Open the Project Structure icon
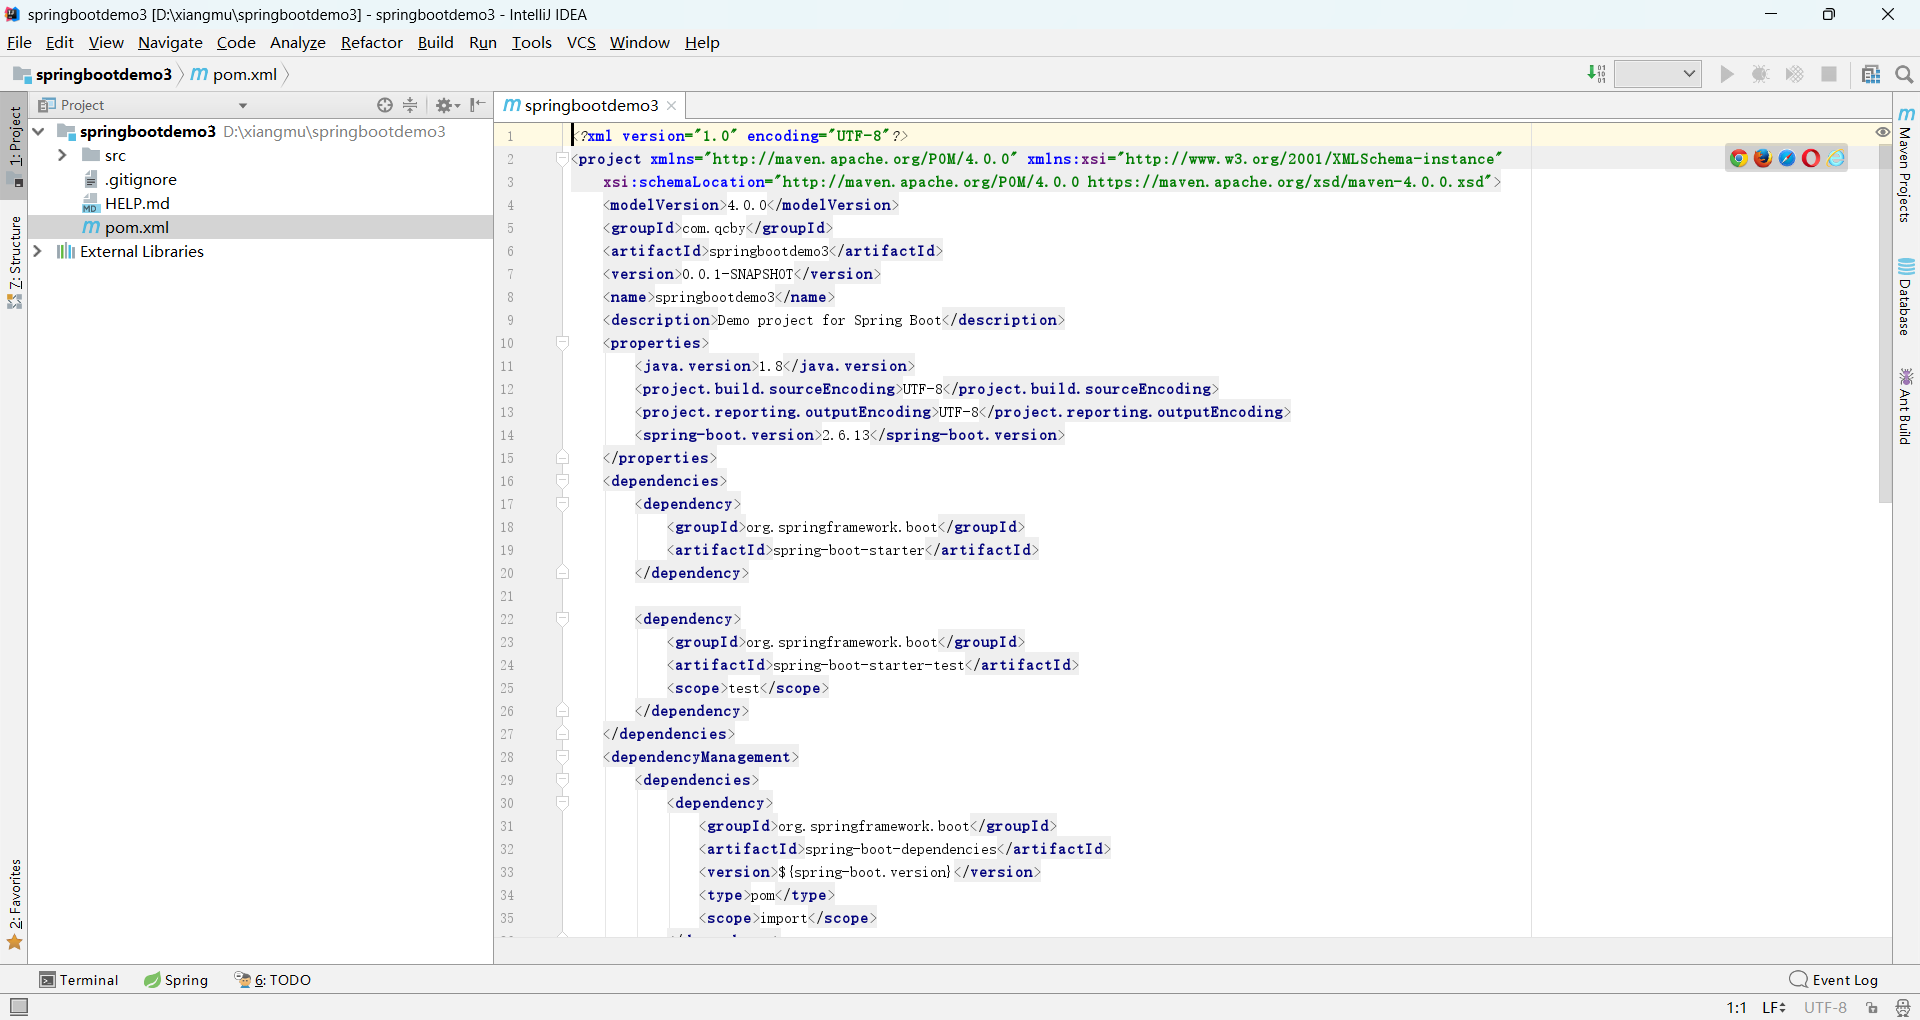This screenshot has height=1020, width=1920. pyautogui.click(x=1871, y=74)
